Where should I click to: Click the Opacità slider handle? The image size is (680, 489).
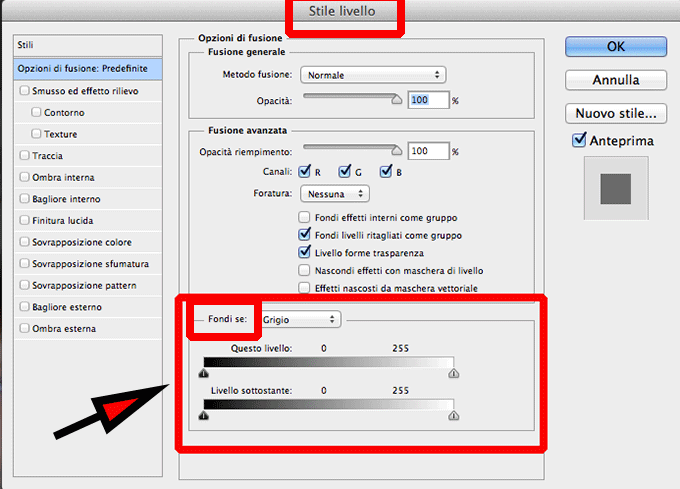396,100
